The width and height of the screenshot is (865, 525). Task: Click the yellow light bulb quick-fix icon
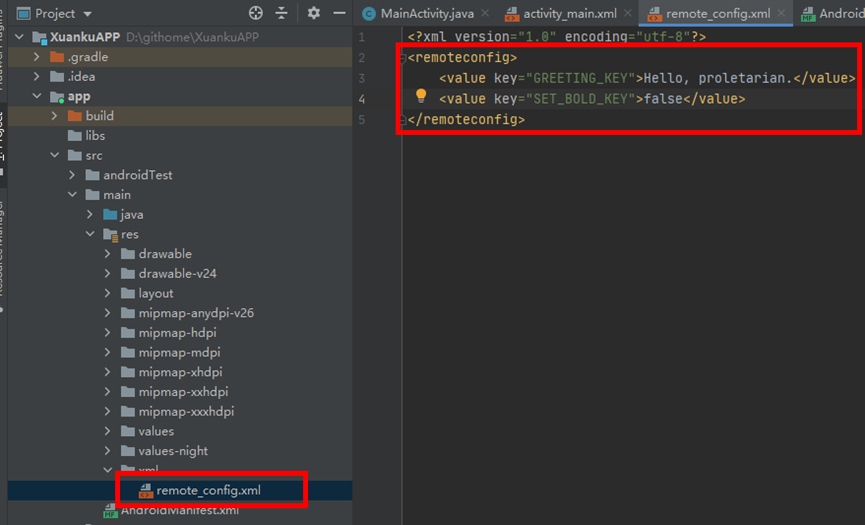pos(421,96)
